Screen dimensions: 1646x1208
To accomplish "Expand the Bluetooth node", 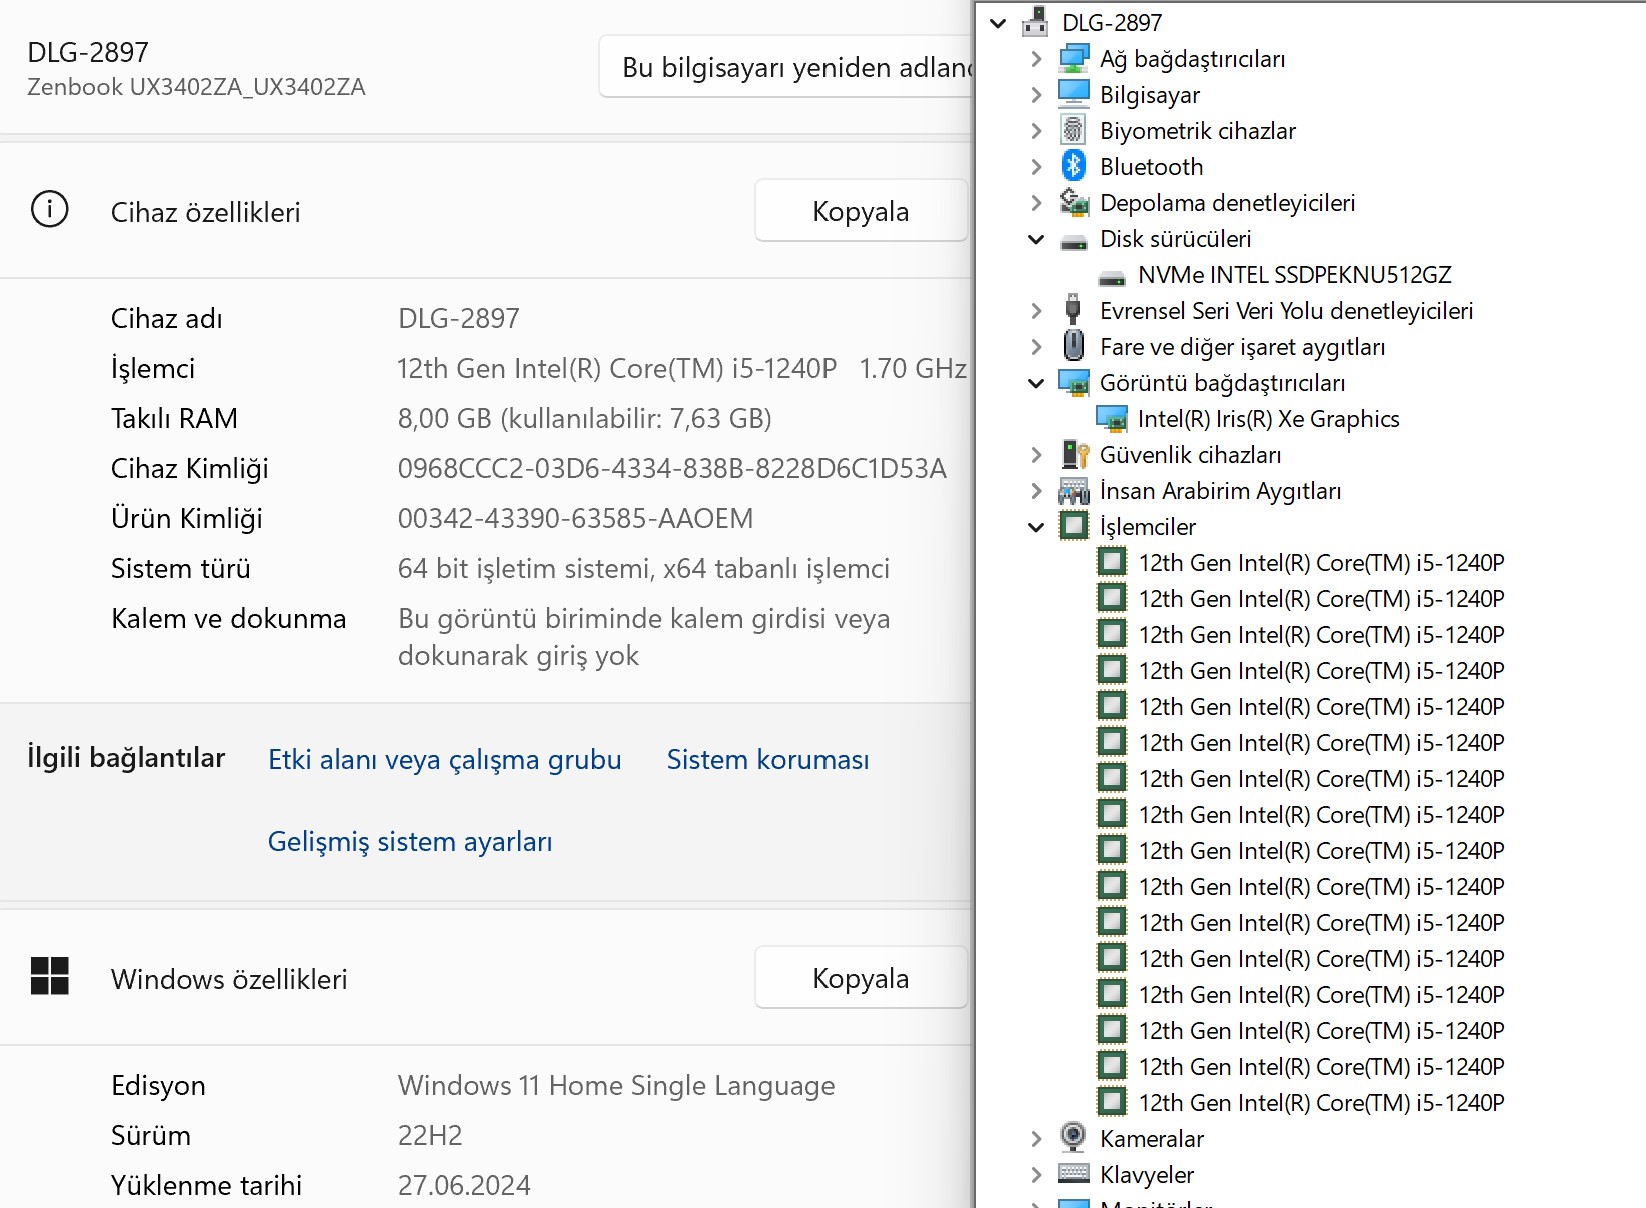I will click(x=1036, y=167).
